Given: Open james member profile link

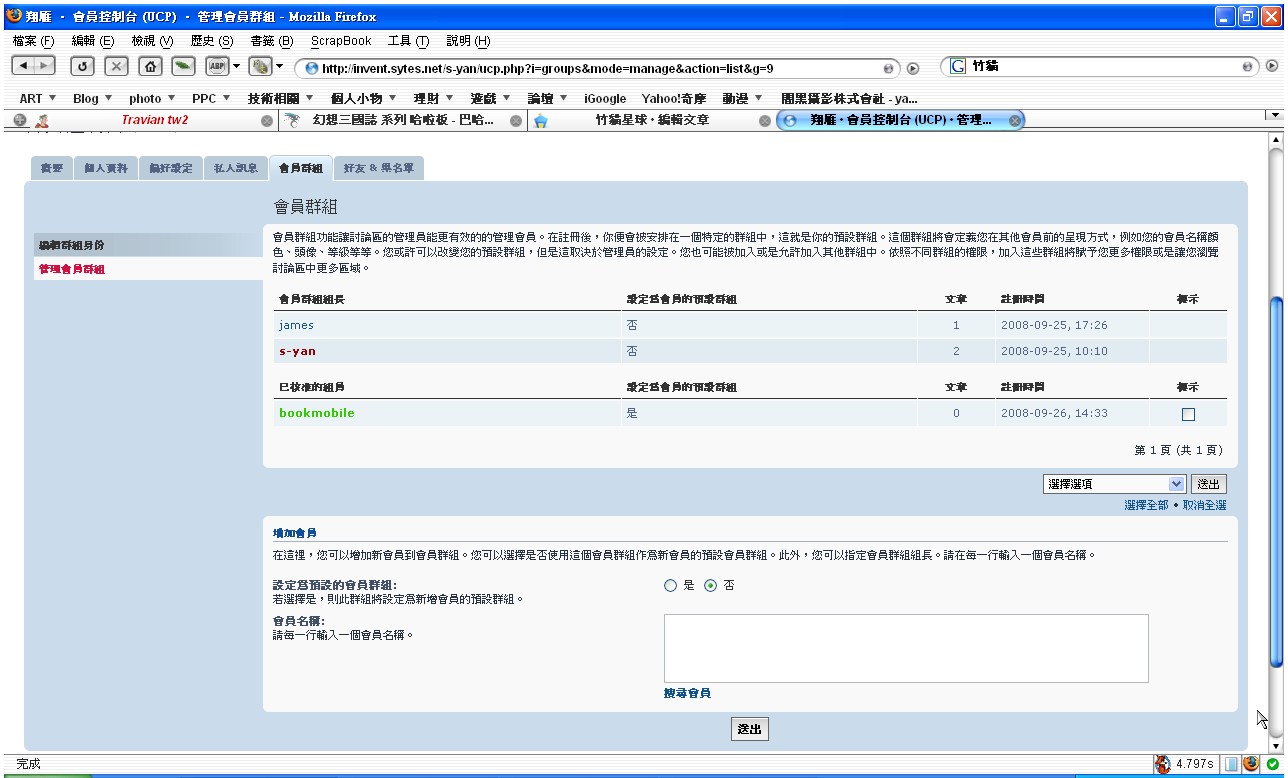Looking at the screenshot, I should [296, 325].
